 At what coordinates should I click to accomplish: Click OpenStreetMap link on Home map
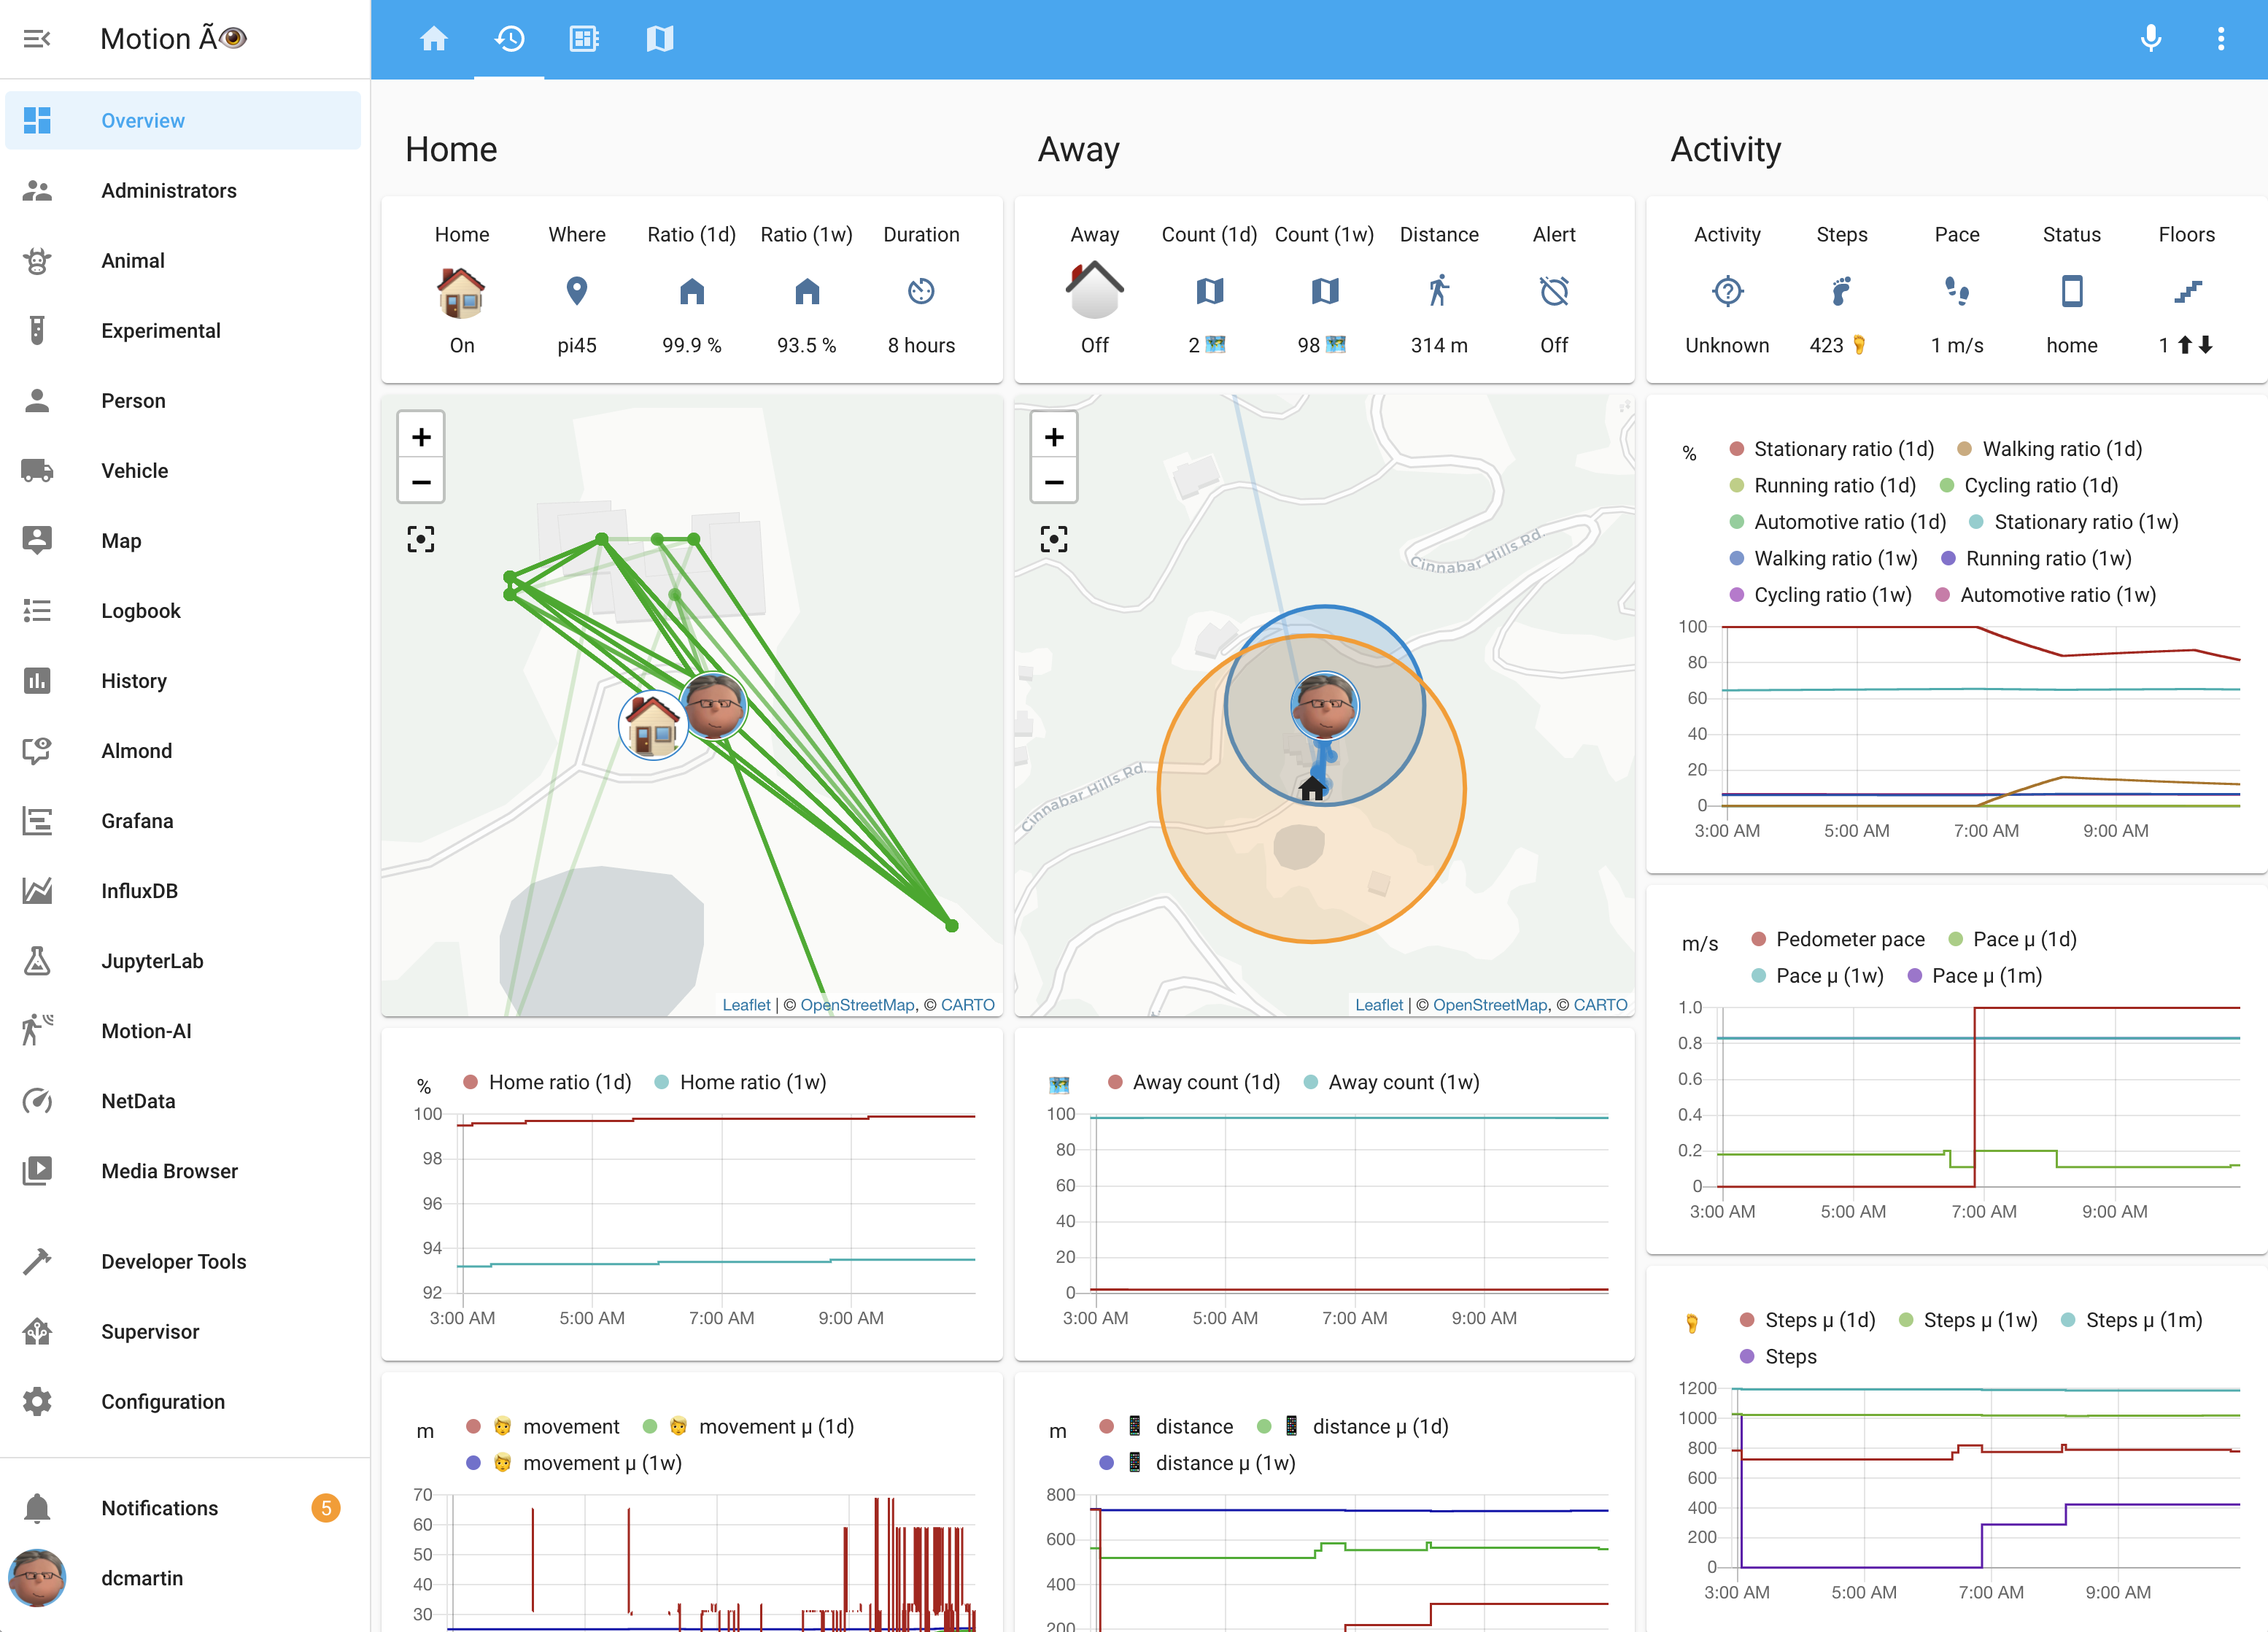(x=857, y=1005)
